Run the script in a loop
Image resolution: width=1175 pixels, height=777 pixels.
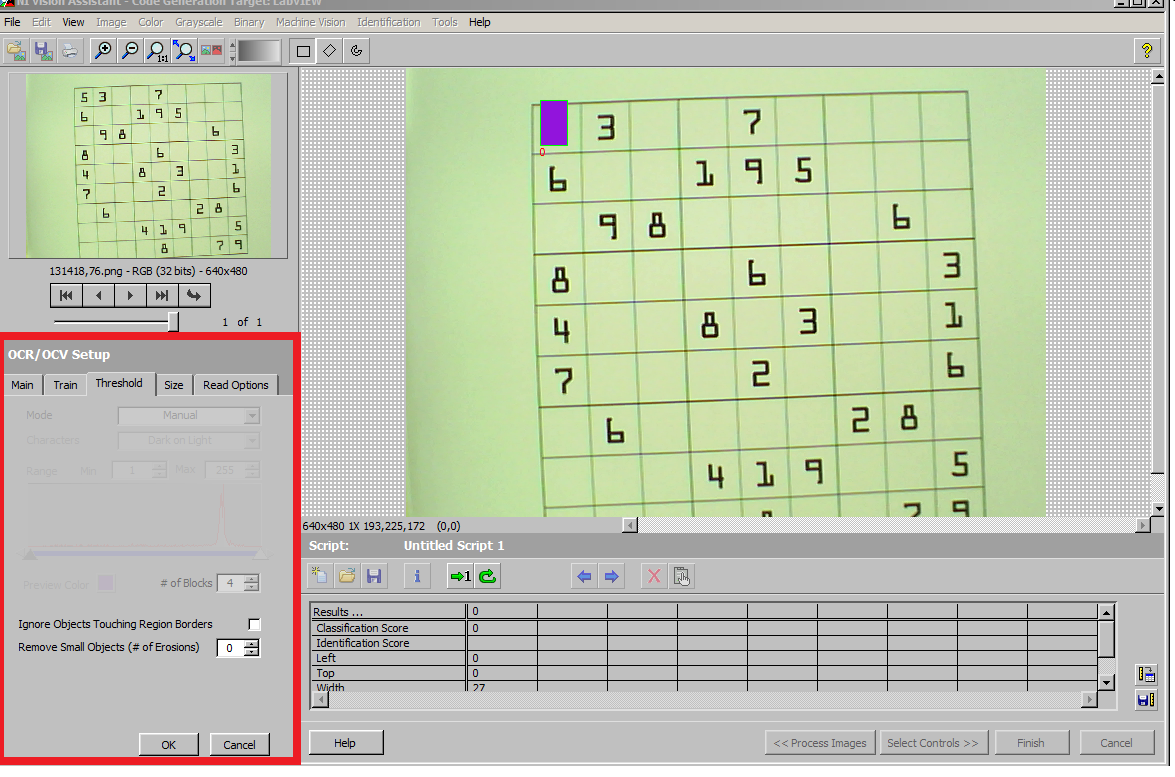tap(487, 576)
